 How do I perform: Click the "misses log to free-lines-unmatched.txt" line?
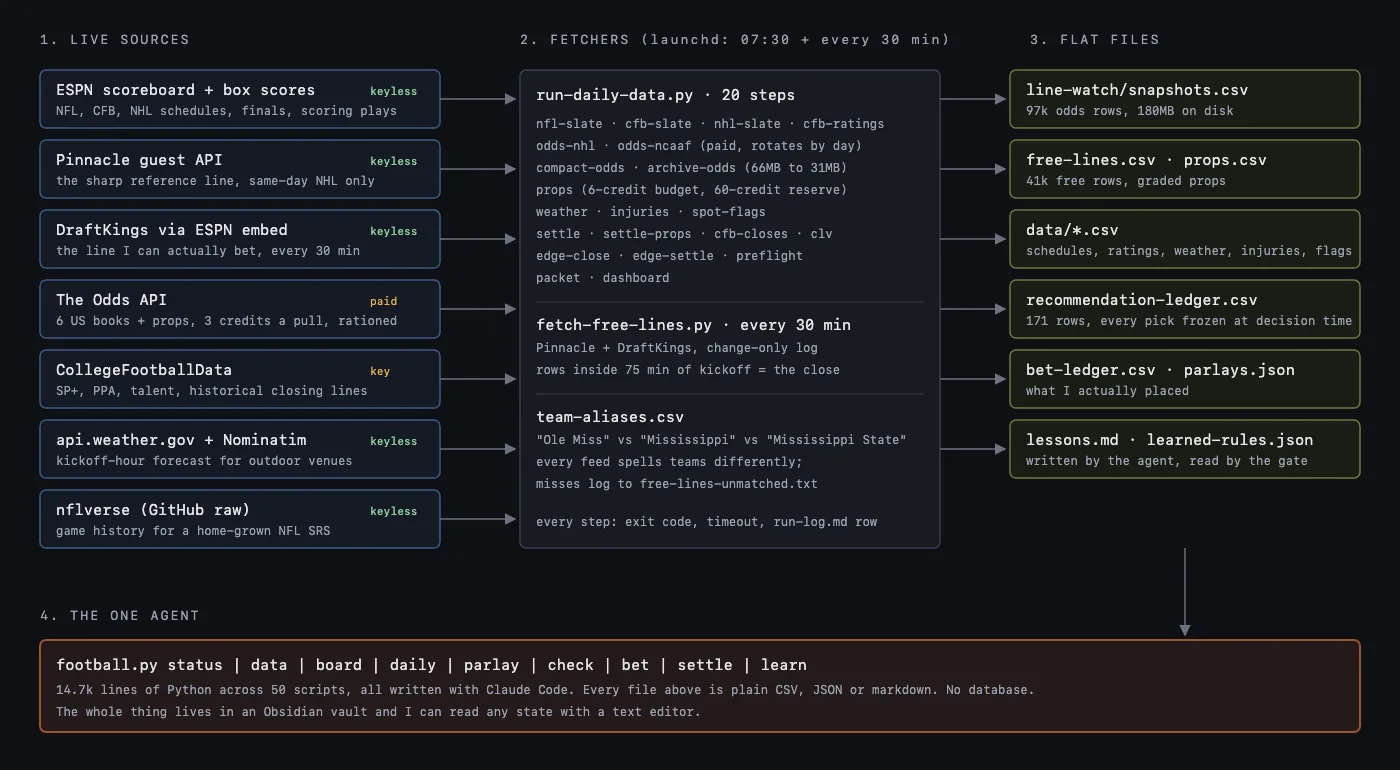(x=676, y=484)
